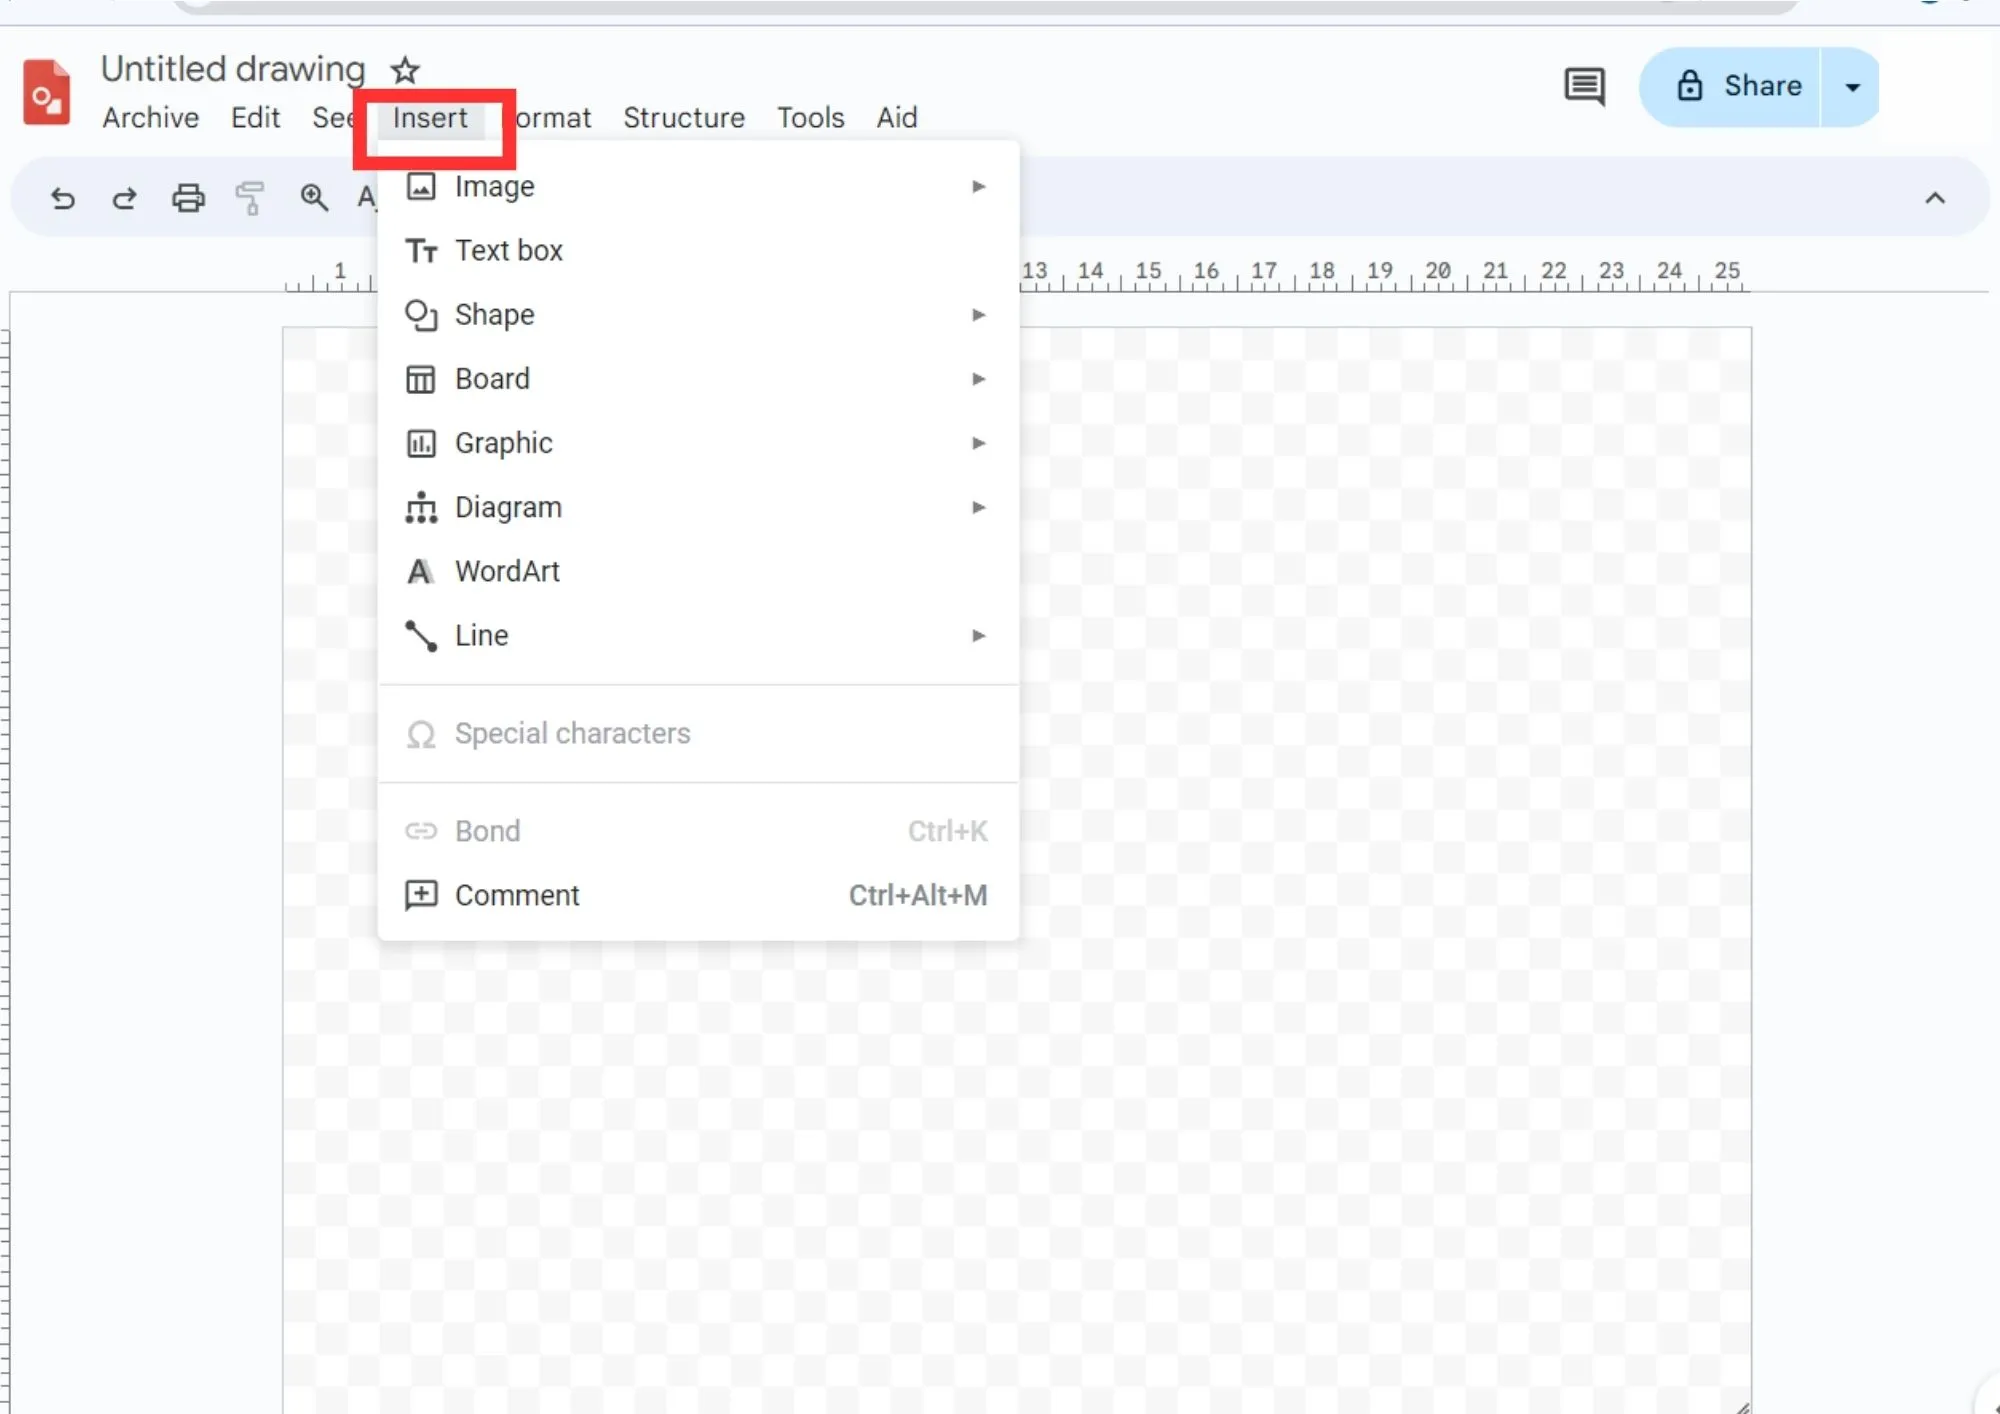
Task: Click the print icon in toolbar
Action: (x=187, y=197)
